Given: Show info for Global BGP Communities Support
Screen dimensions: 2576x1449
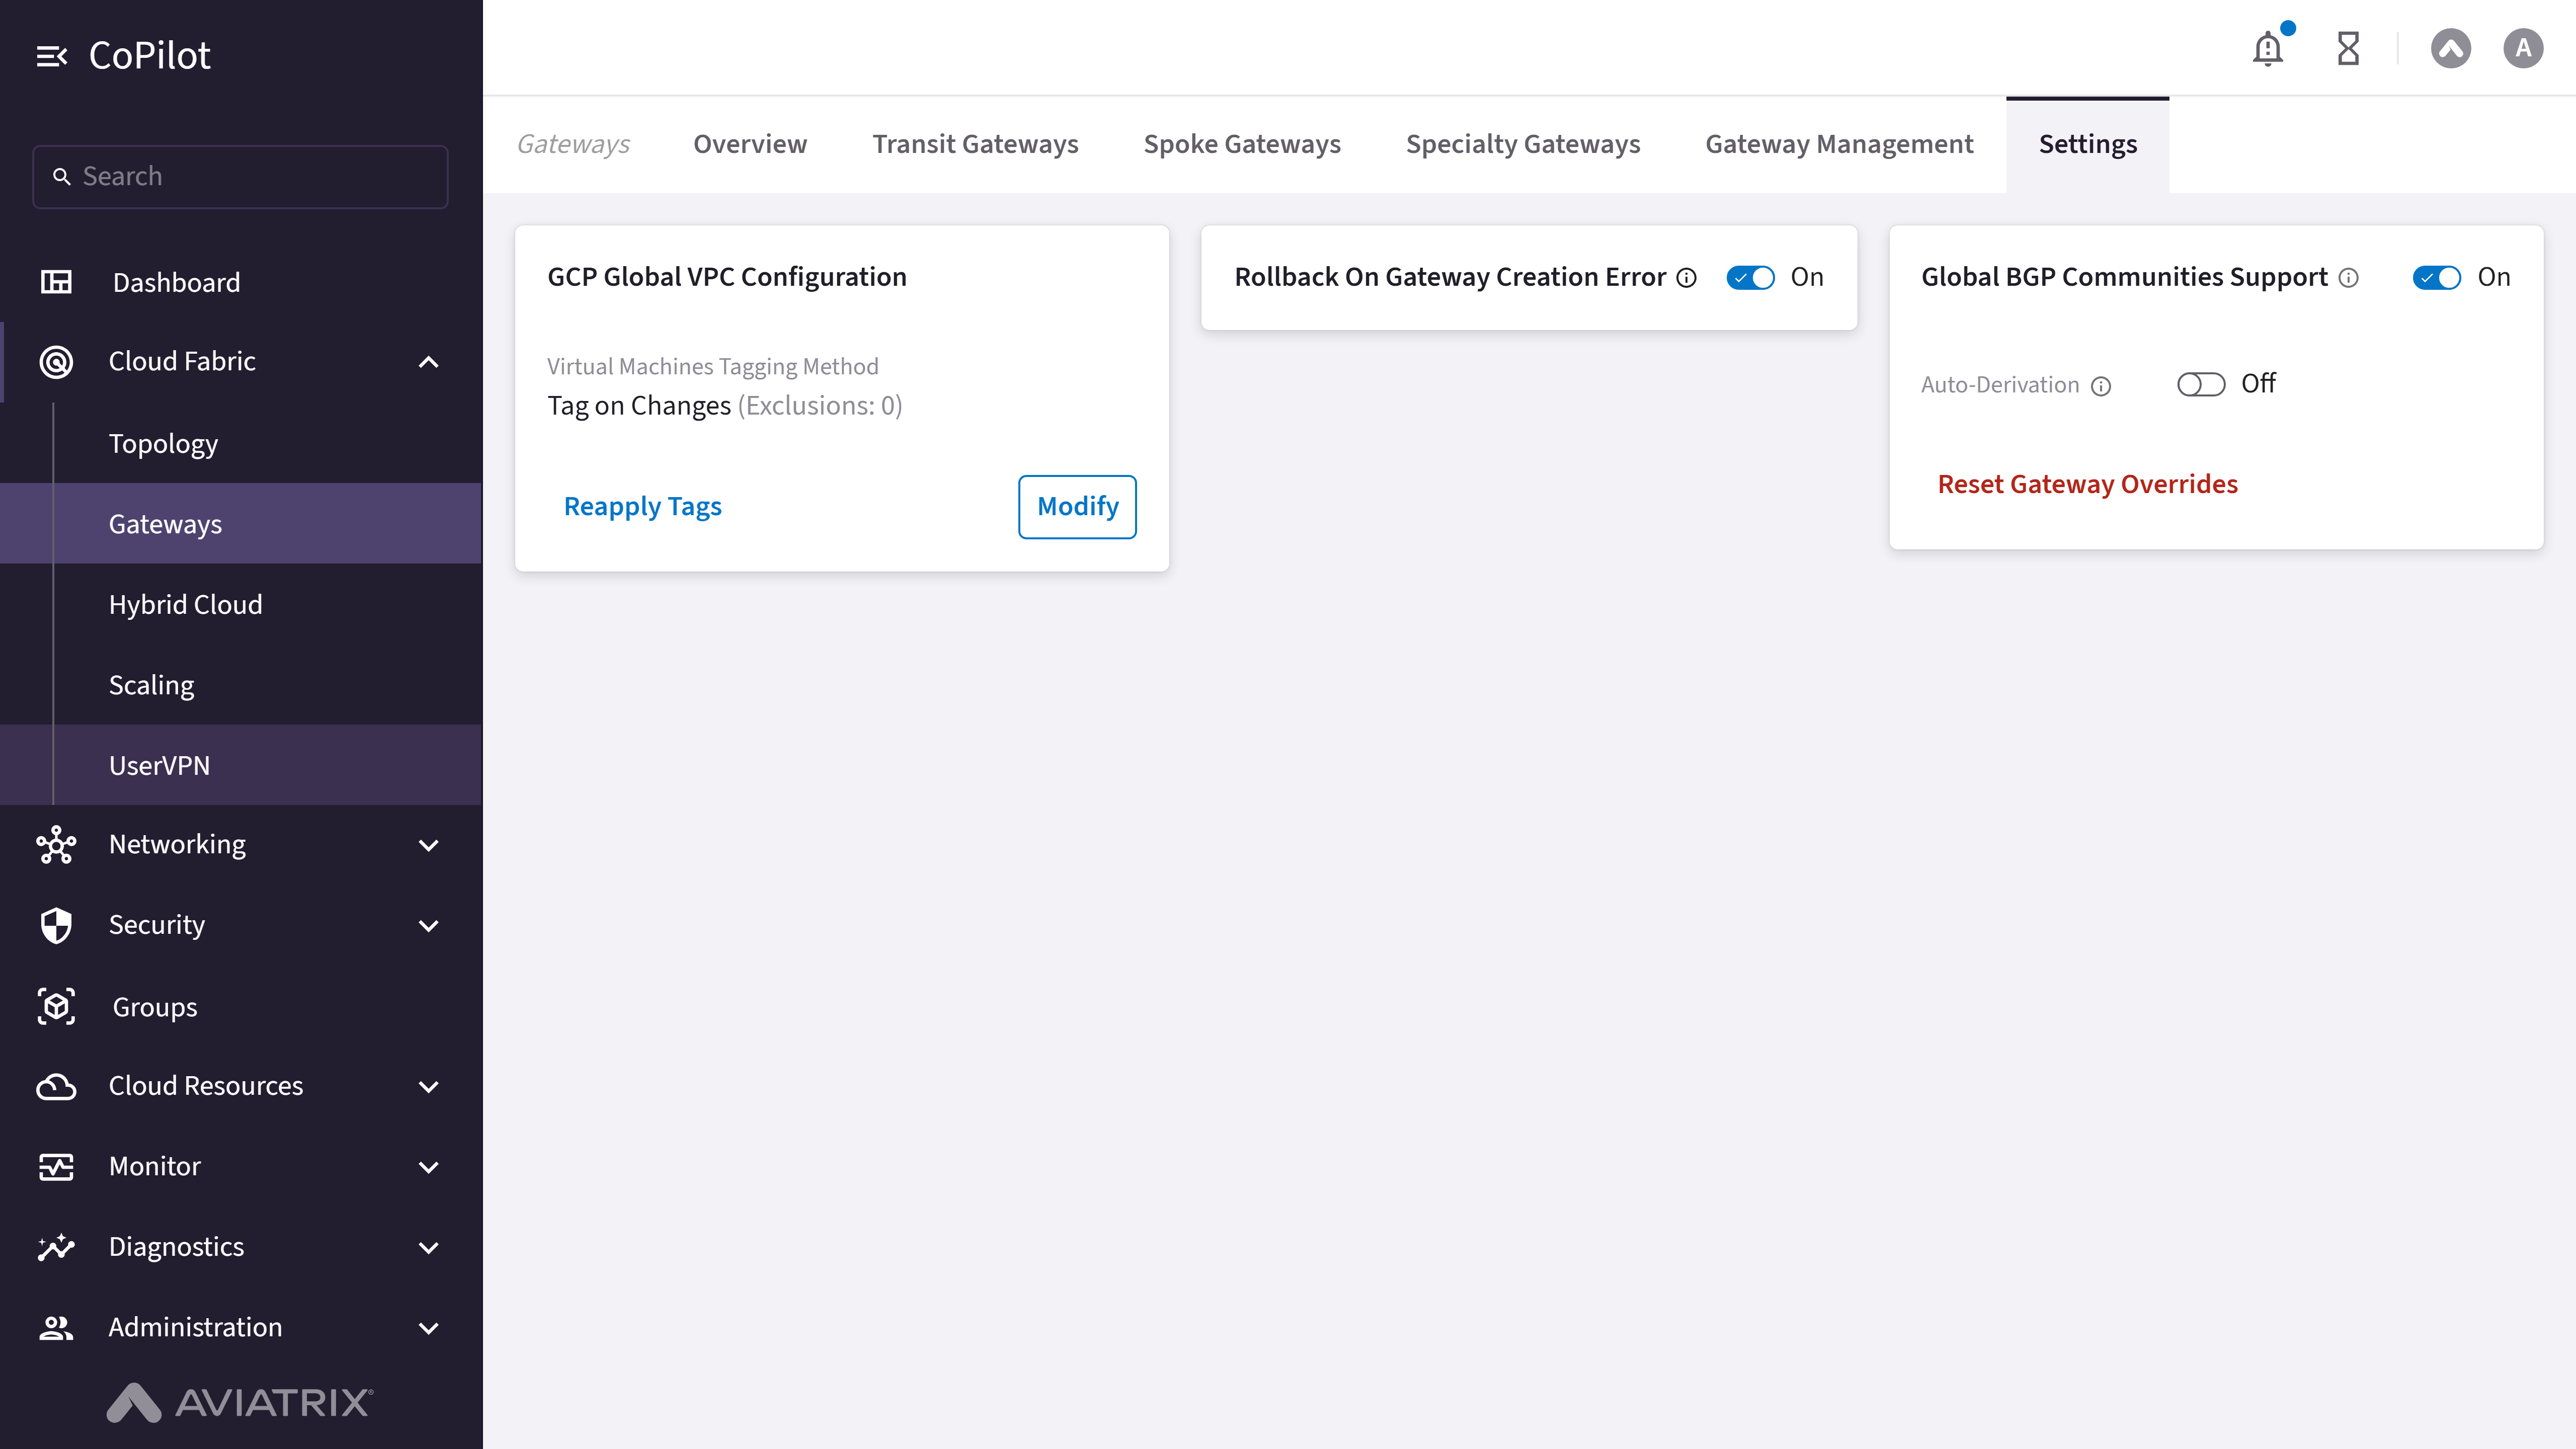Looking at the screenshot, I should point(2348,278).
